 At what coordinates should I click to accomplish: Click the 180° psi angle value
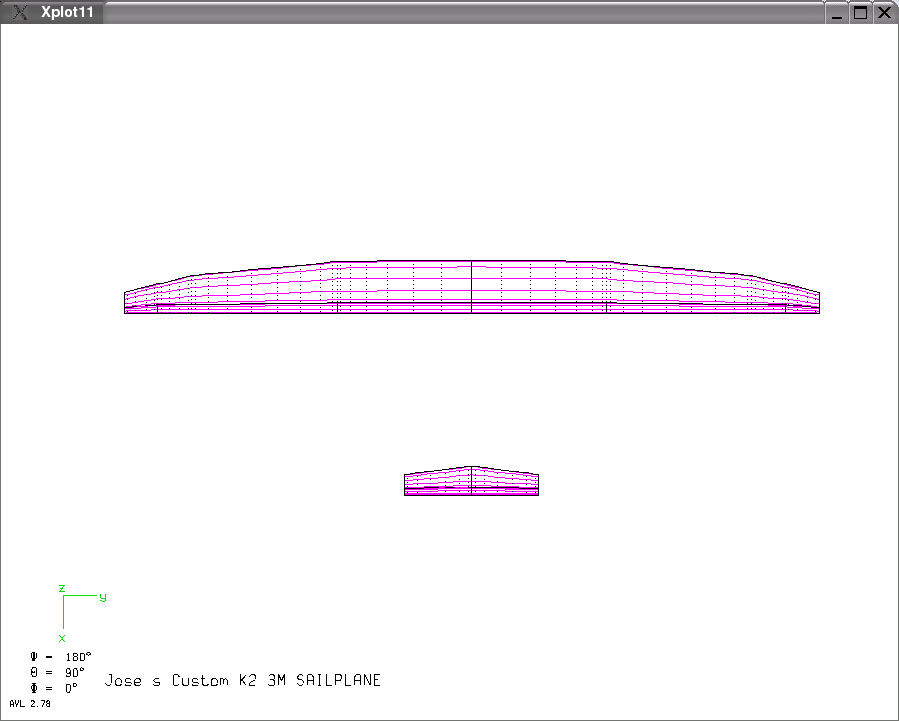click(77, 657)
